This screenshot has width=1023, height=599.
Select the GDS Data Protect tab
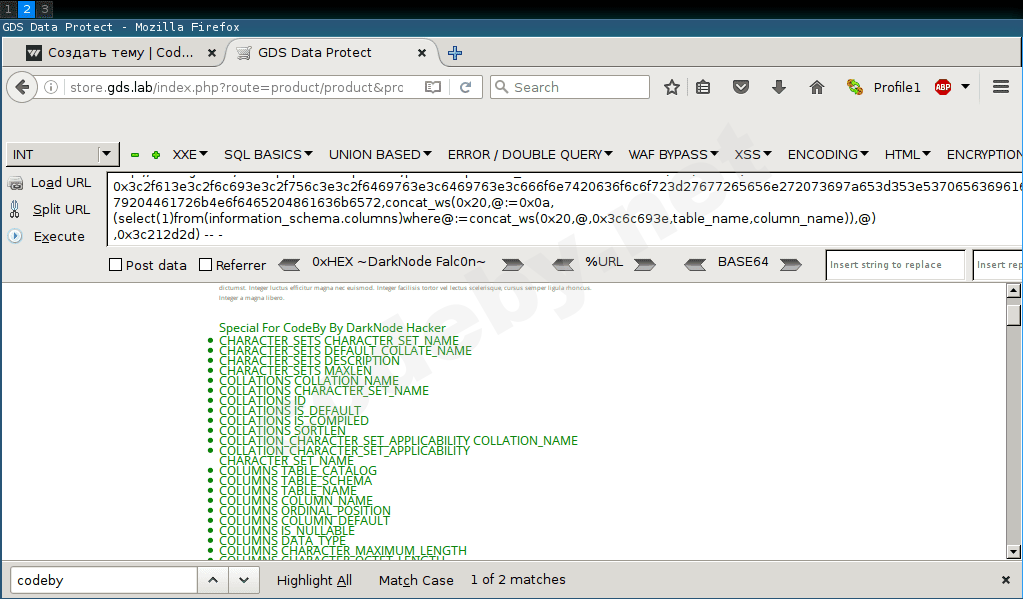[315, 53]
